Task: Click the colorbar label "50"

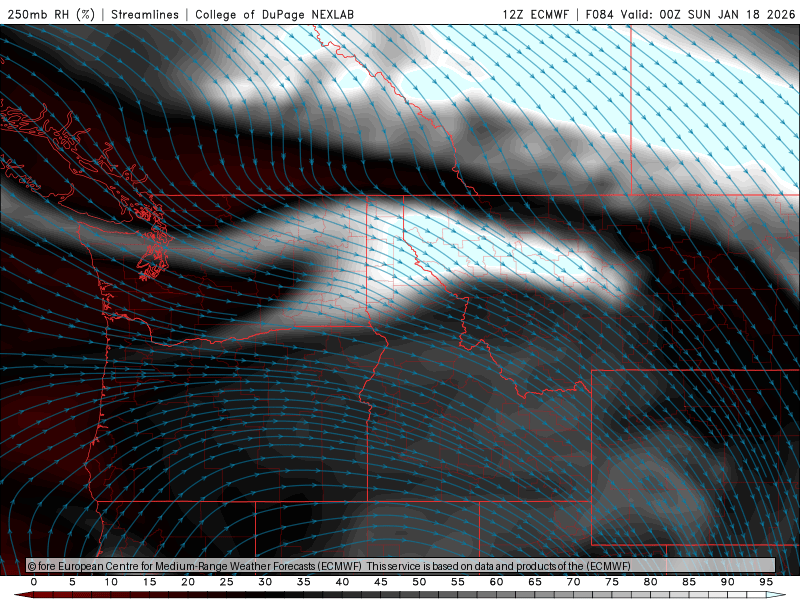Action: pos(419,582)
